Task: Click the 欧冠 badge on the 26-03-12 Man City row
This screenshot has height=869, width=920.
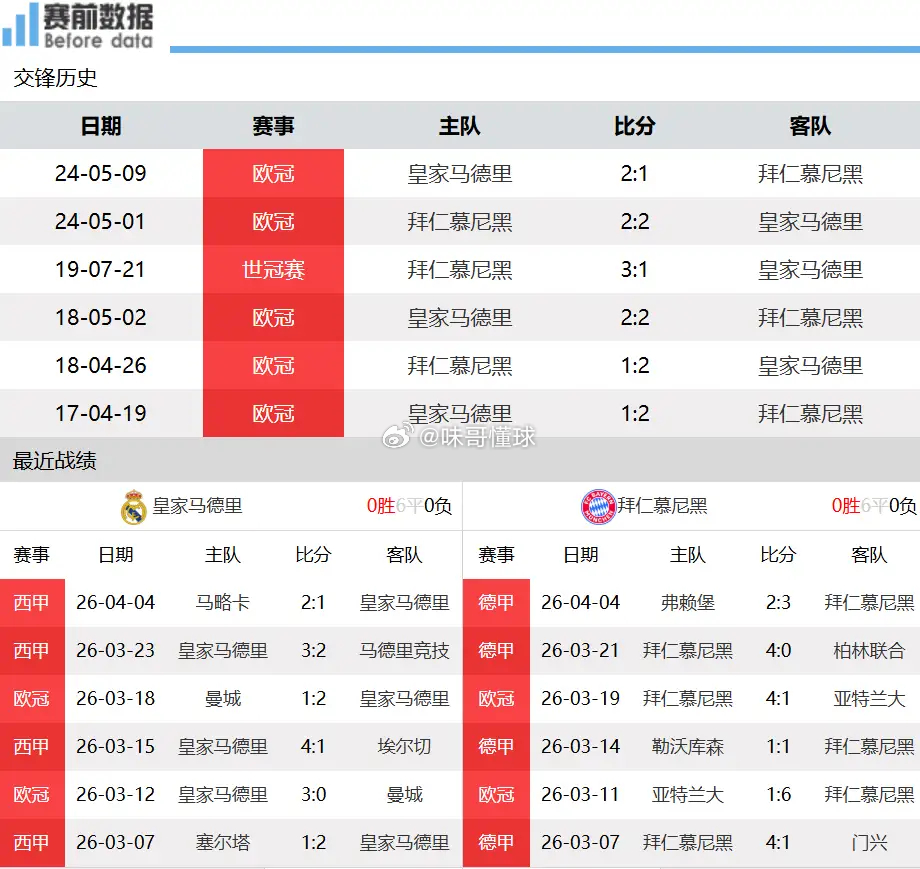Action: tap(32, 794)
